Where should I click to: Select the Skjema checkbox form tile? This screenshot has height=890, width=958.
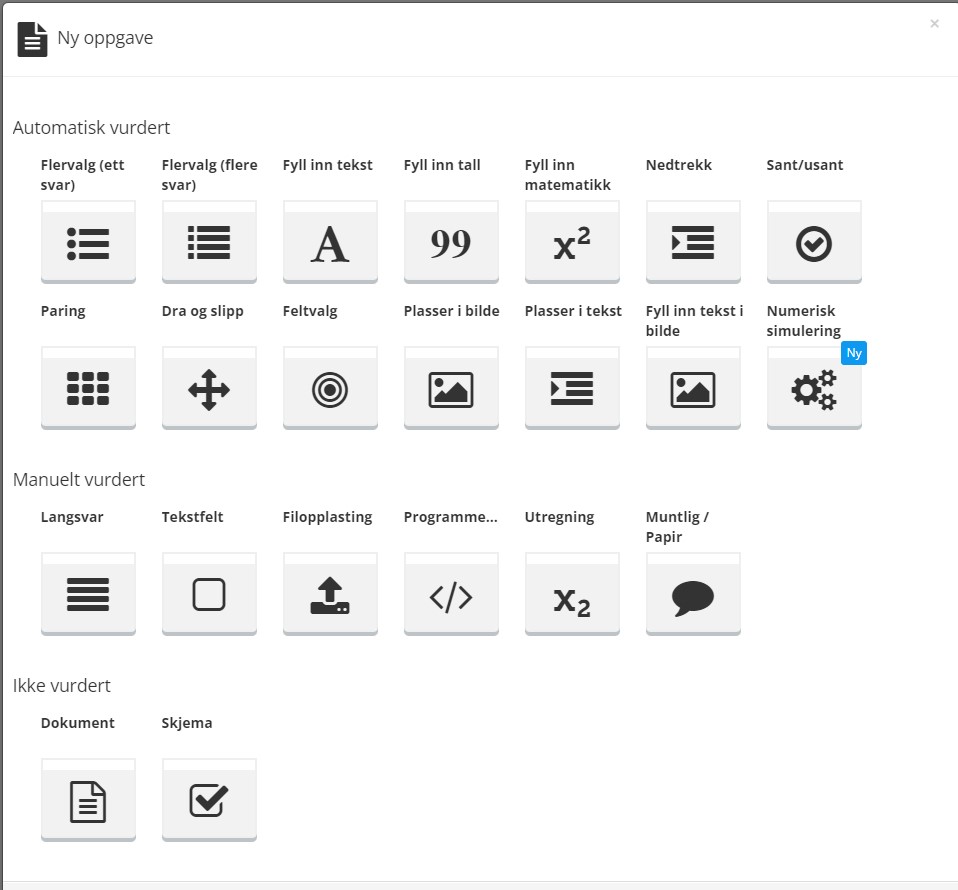[x=209, y=800]
